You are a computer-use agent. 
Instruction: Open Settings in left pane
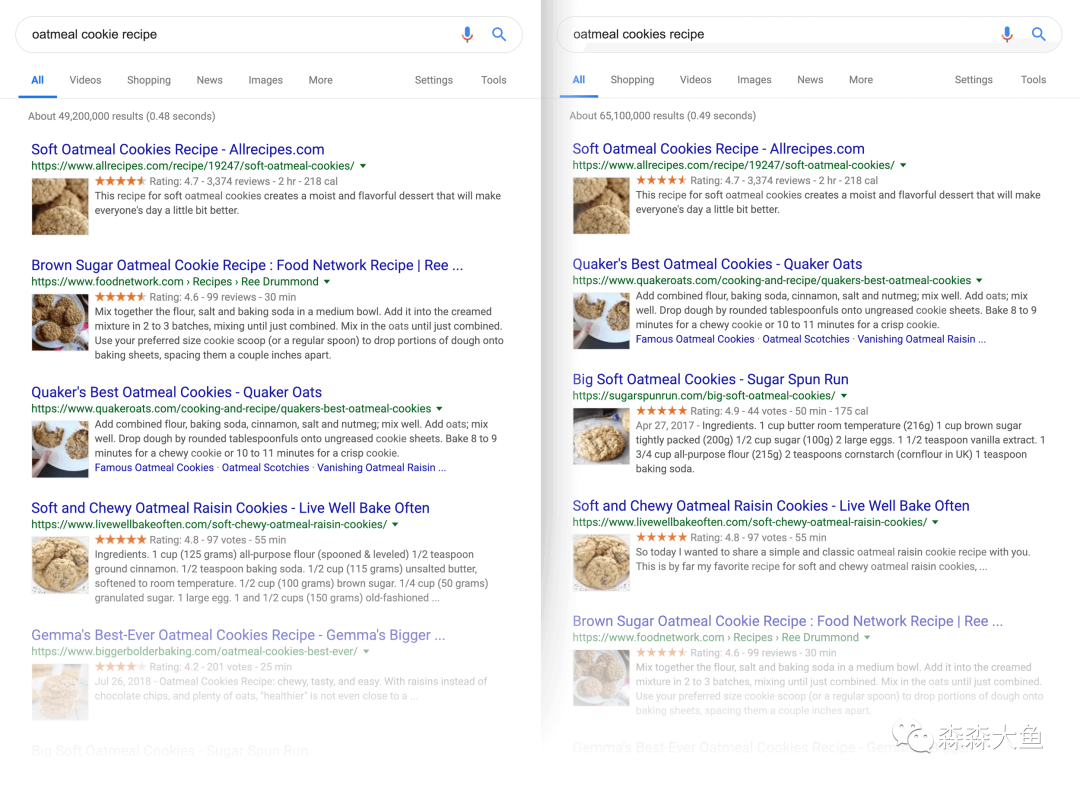point(433,80)
